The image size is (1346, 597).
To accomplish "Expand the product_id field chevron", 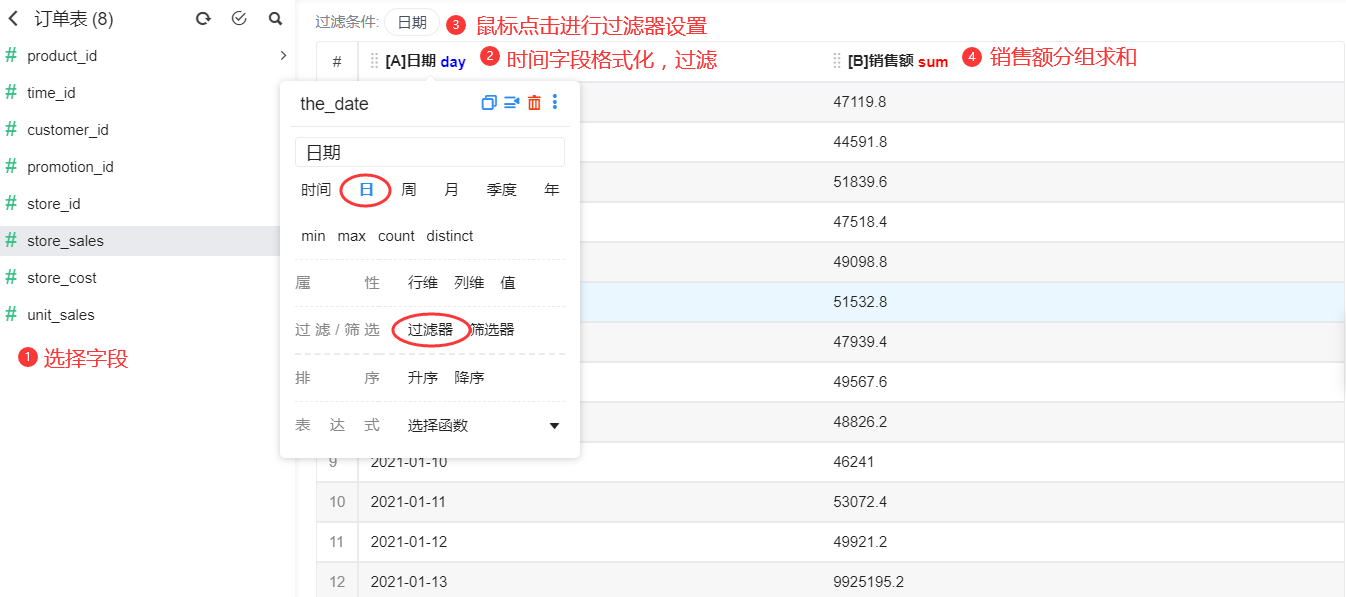I will (283, 55).
